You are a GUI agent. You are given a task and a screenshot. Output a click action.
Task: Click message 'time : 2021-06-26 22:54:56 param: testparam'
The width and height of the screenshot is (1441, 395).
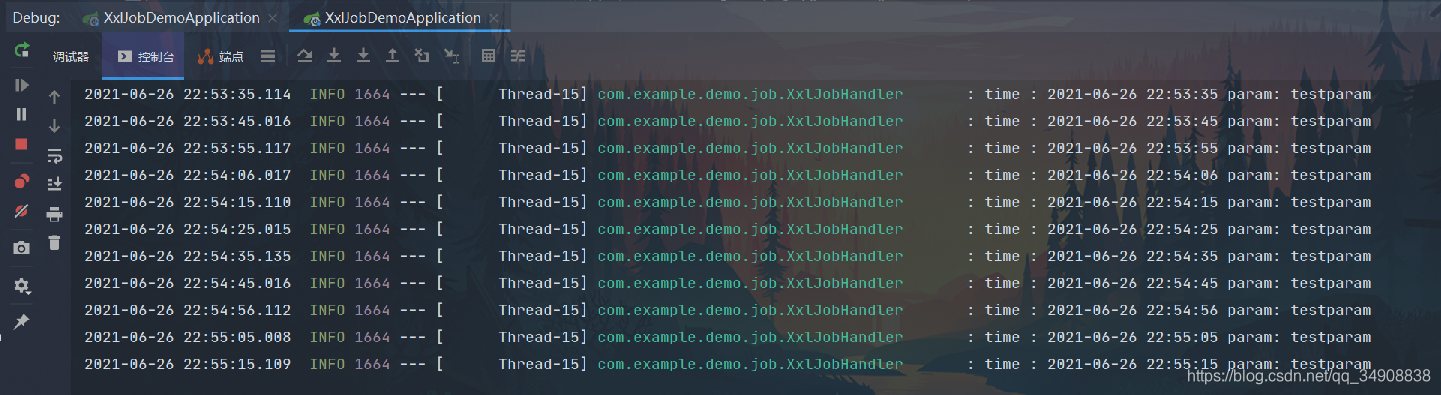pyautogui.click(x=1178, y=310)
